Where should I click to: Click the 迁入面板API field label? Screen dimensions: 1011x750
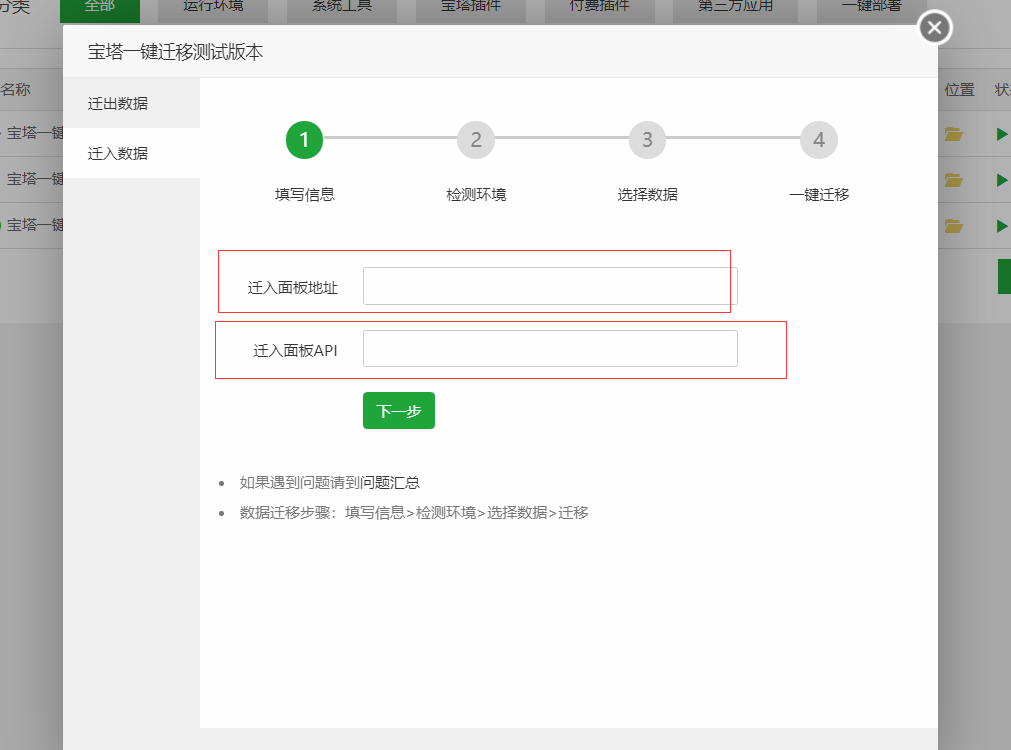(x=295, y=350)
